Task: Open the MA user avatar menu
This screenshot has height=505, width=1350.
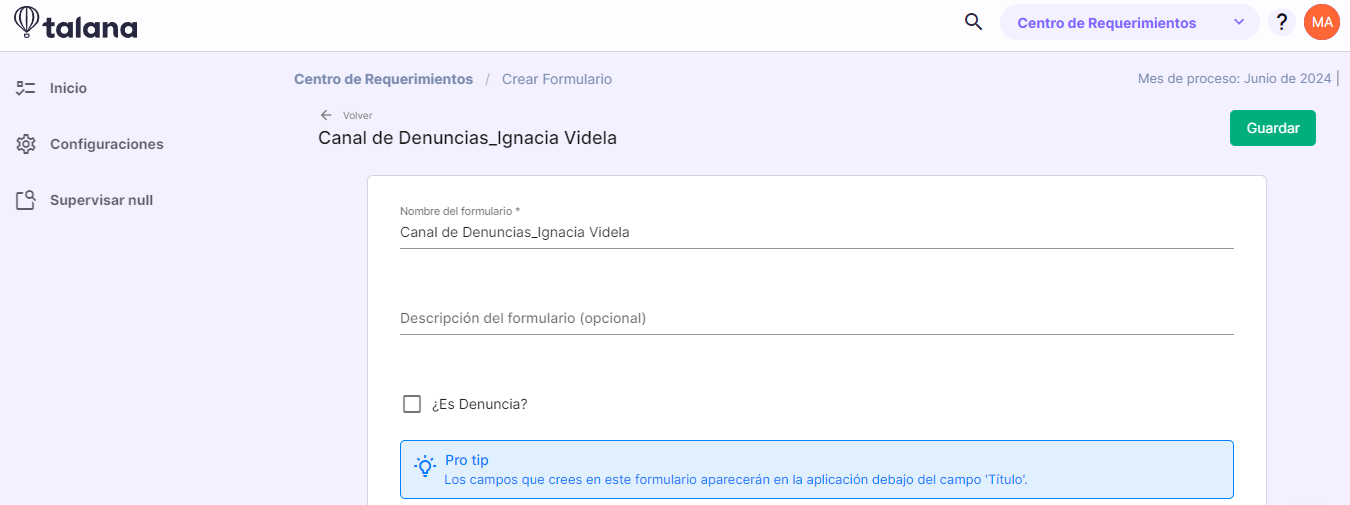Action: coord(1322,22)
